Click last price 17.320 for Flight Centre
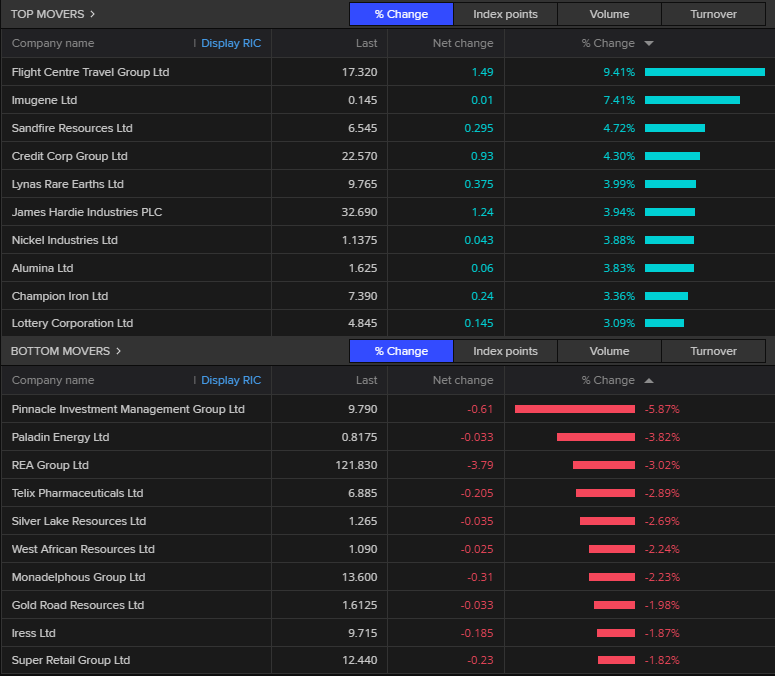 click(x=359, y=72)
